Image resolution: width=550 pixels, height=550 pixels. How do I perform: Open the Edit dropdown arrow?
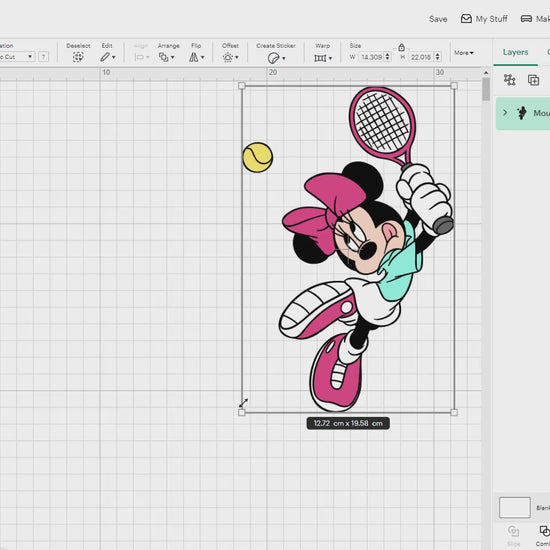point(114,57)
